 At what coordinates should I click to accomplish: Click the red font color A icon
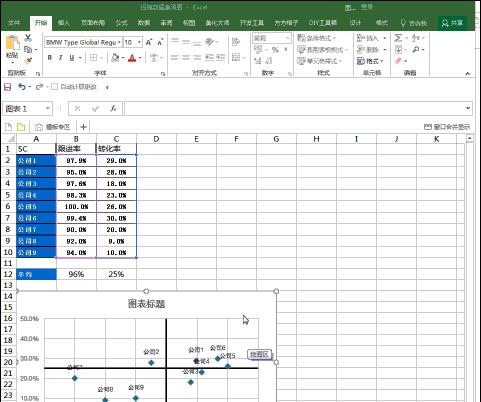132,58
